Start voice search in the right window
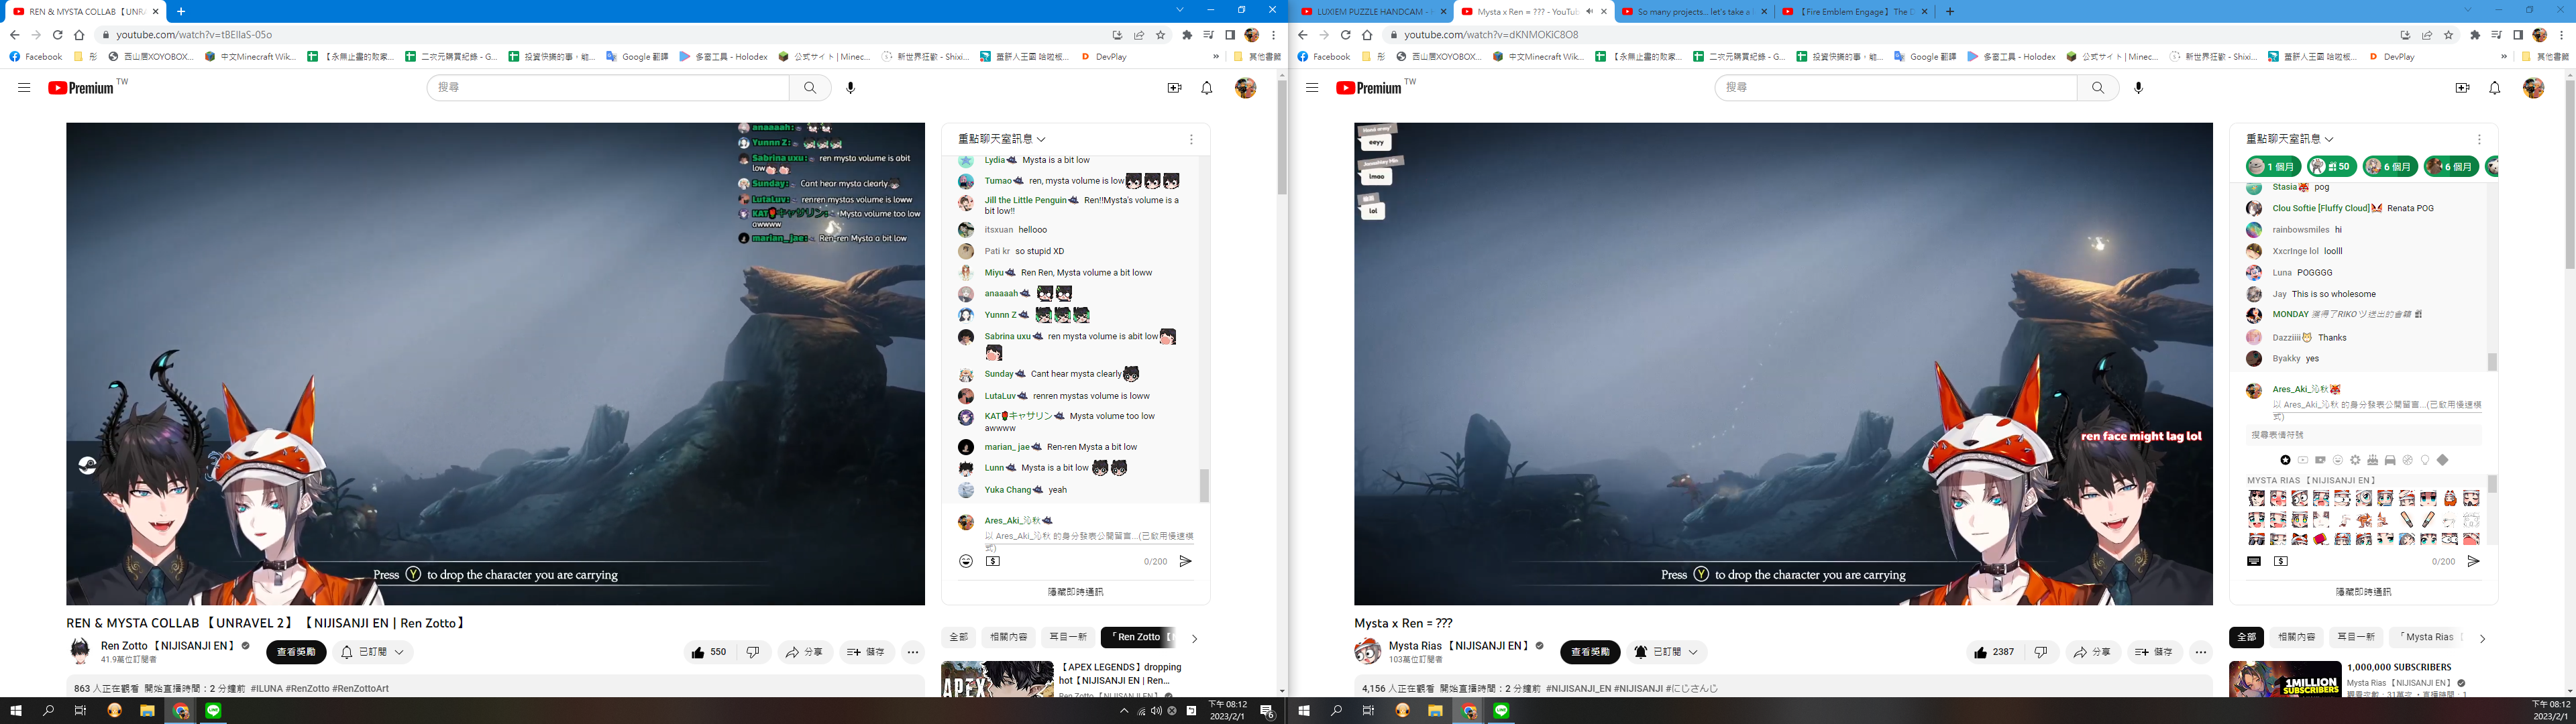Viewport: 2576px width, 724px height. tap(2139, 88)
